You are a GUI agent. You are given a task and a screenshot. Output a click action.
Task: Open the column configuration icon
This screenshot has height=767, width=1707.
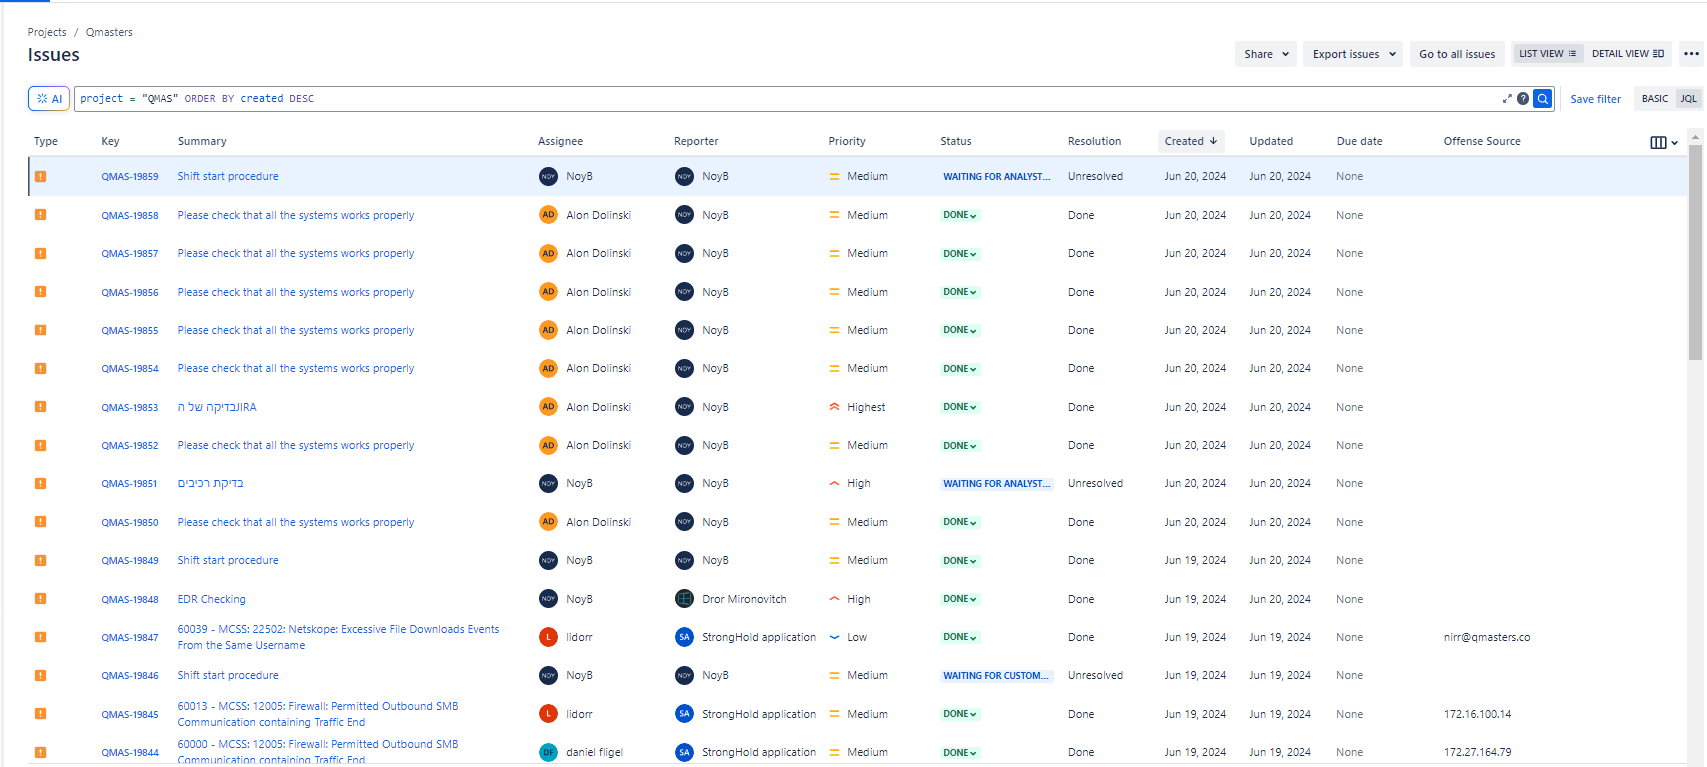[x=1664, y=142]
